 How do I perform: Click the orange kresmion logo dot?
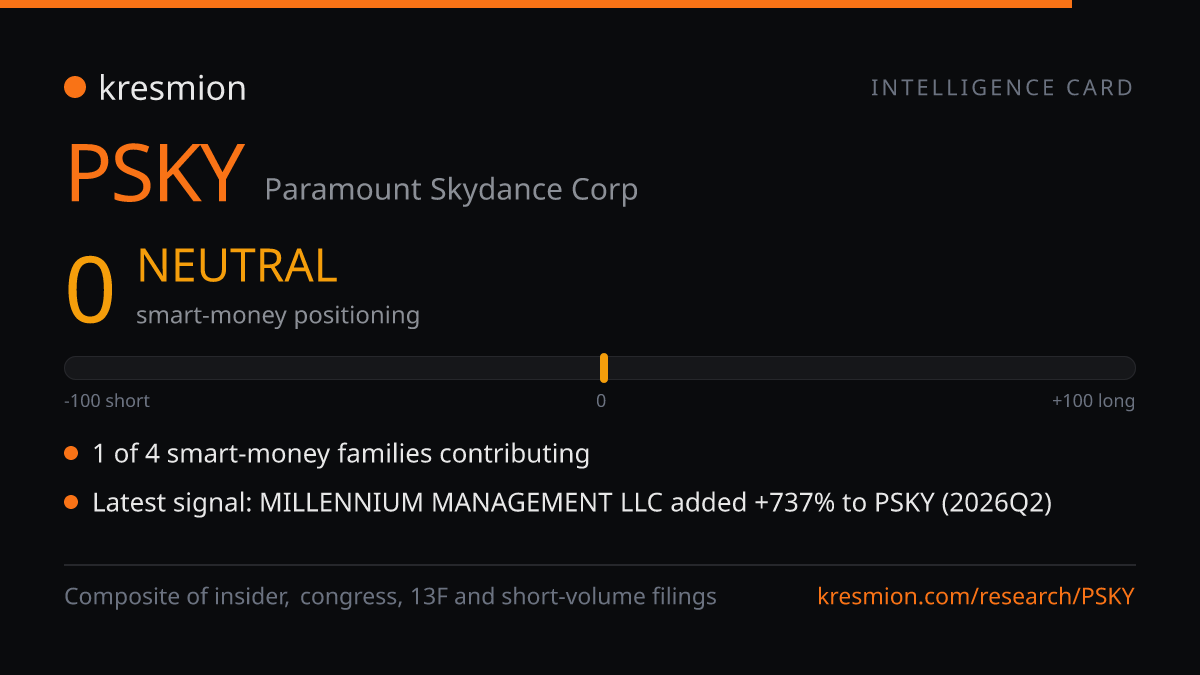[75, 88]
